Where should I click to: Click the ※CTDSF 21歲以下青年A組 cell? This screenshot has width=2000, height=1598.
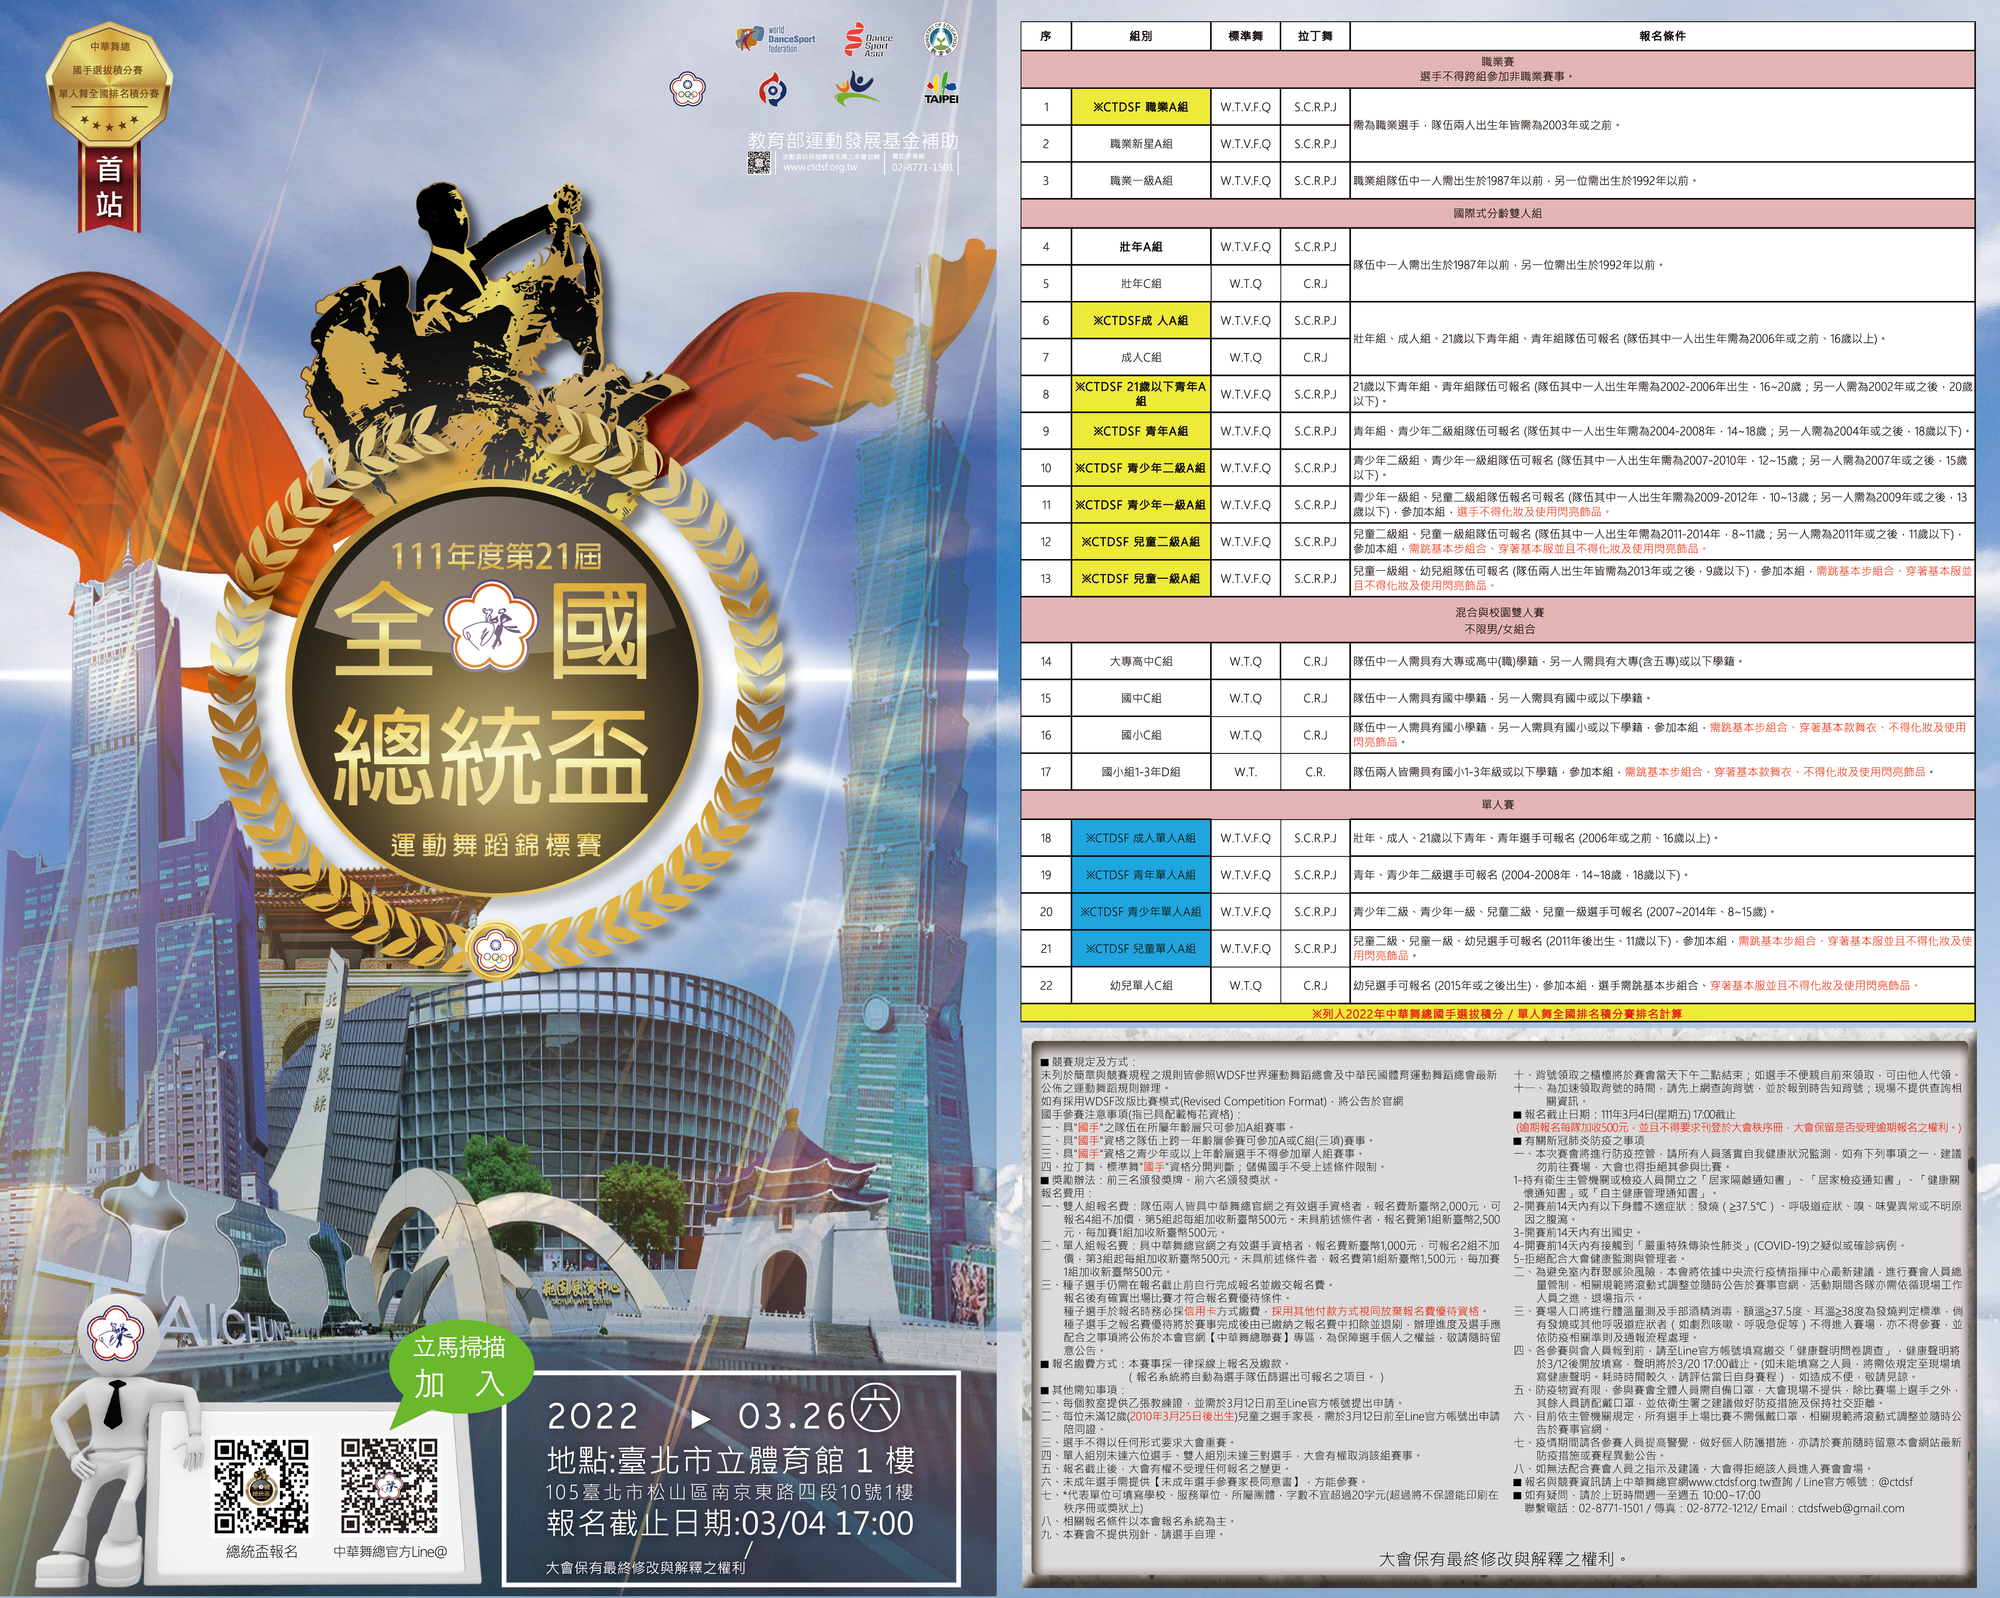(1141, 394)
